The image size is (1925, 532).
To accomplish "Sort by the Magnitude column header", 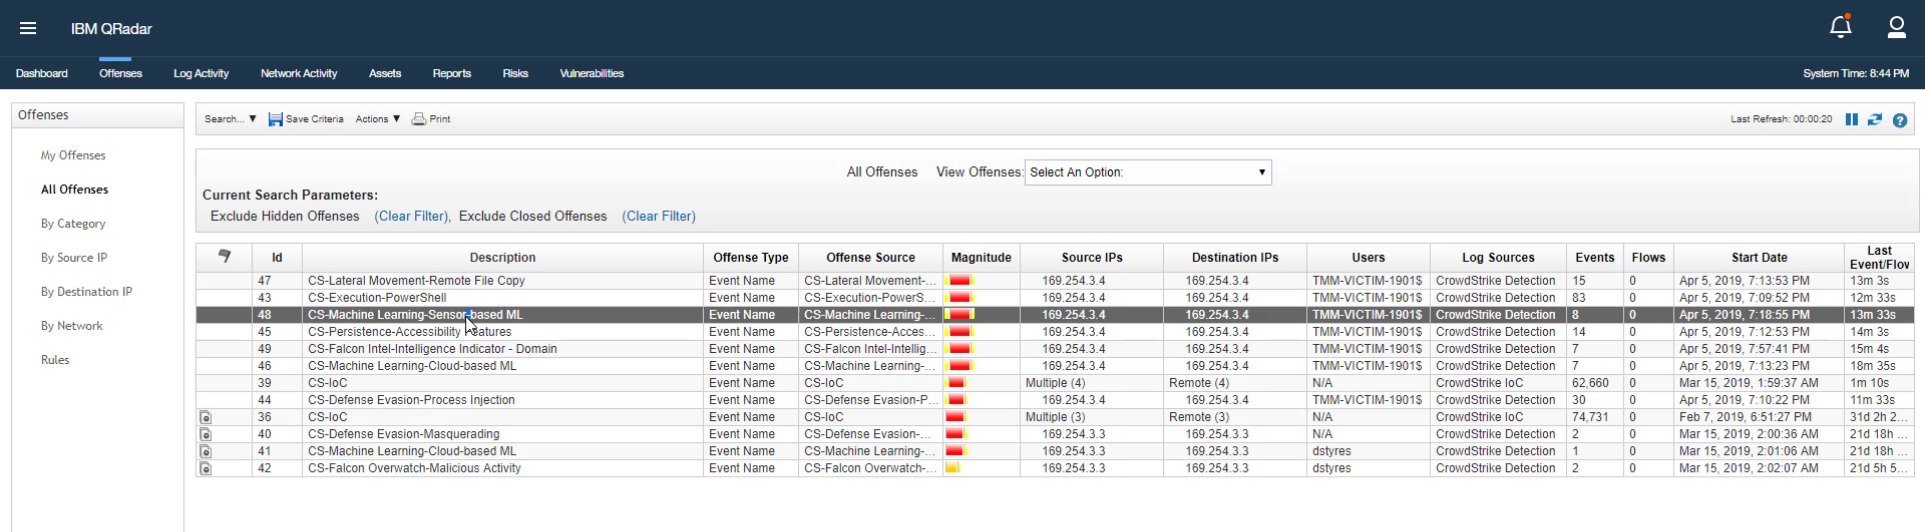I will click(x=981, y=257).
